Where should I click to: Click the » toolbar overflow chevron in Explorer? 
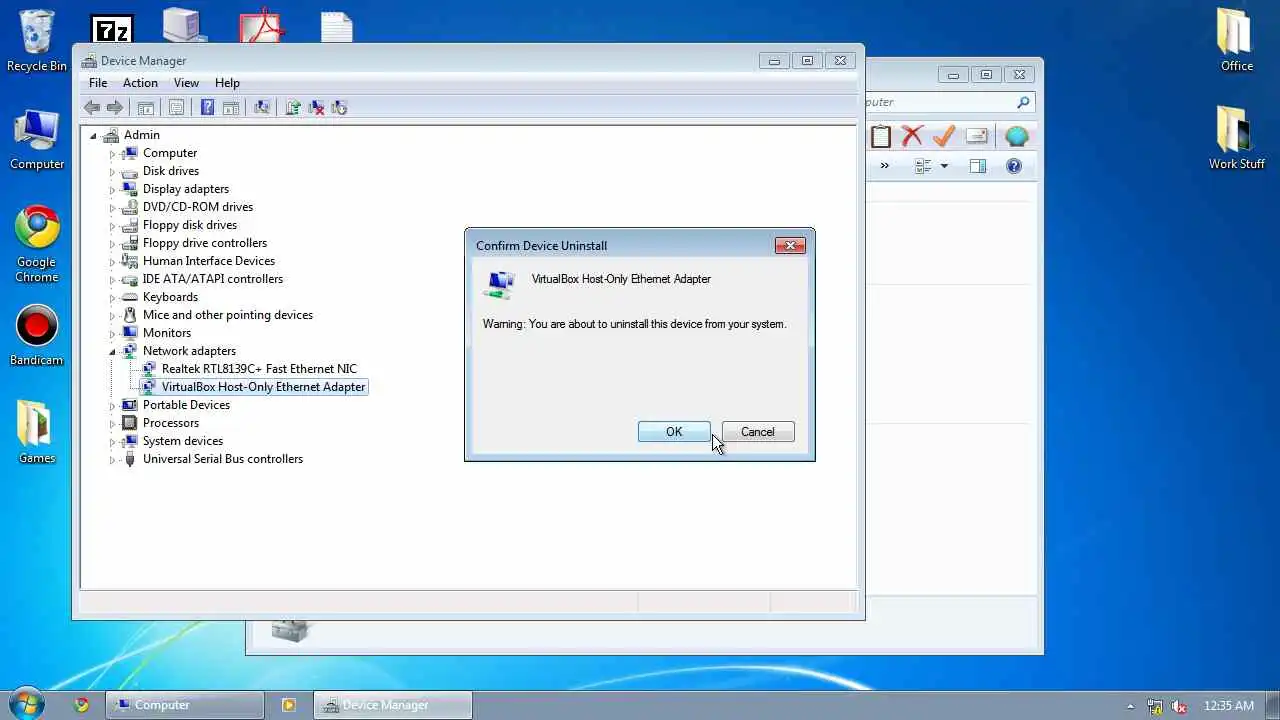[884, 166]
